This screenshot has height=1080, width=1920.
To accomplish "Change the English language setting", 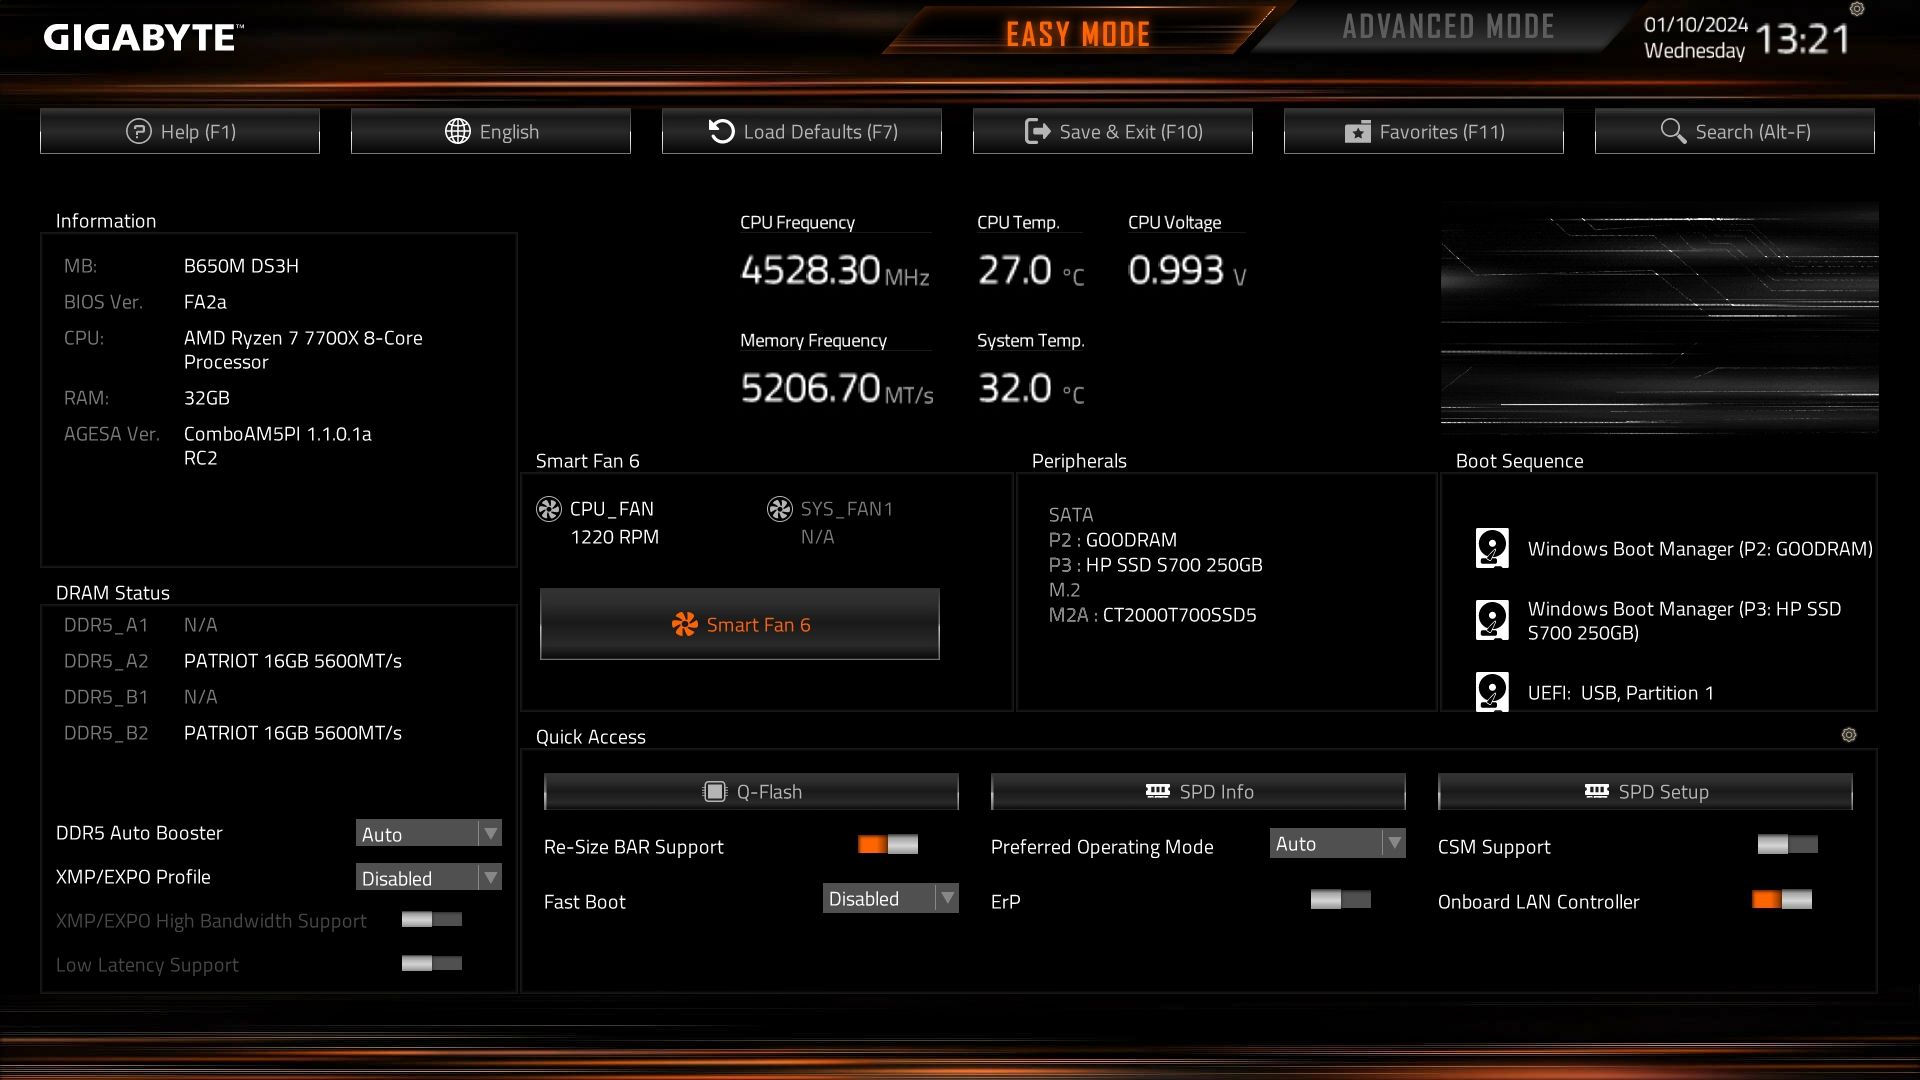I will [x=491, y=131].
